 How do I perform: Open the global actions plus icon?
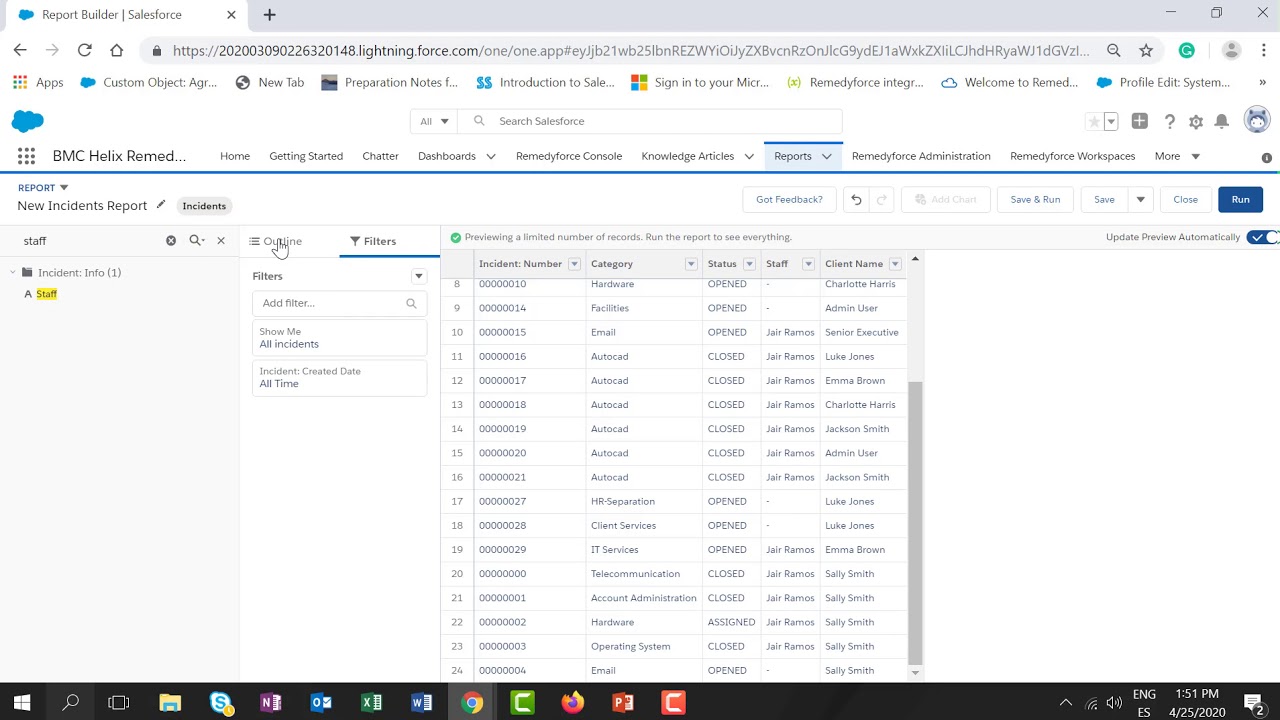click(x=1140, y=121)
